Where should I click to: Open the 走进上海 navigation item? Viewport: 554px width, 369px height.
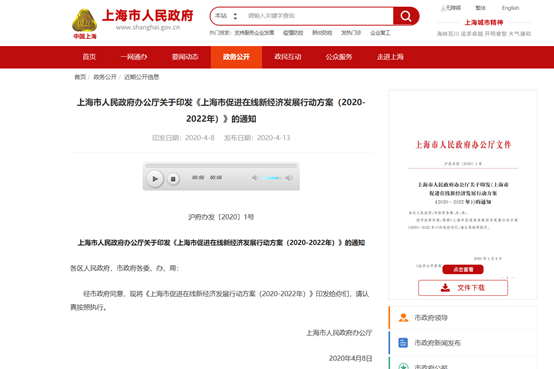[x=390, y=57]
